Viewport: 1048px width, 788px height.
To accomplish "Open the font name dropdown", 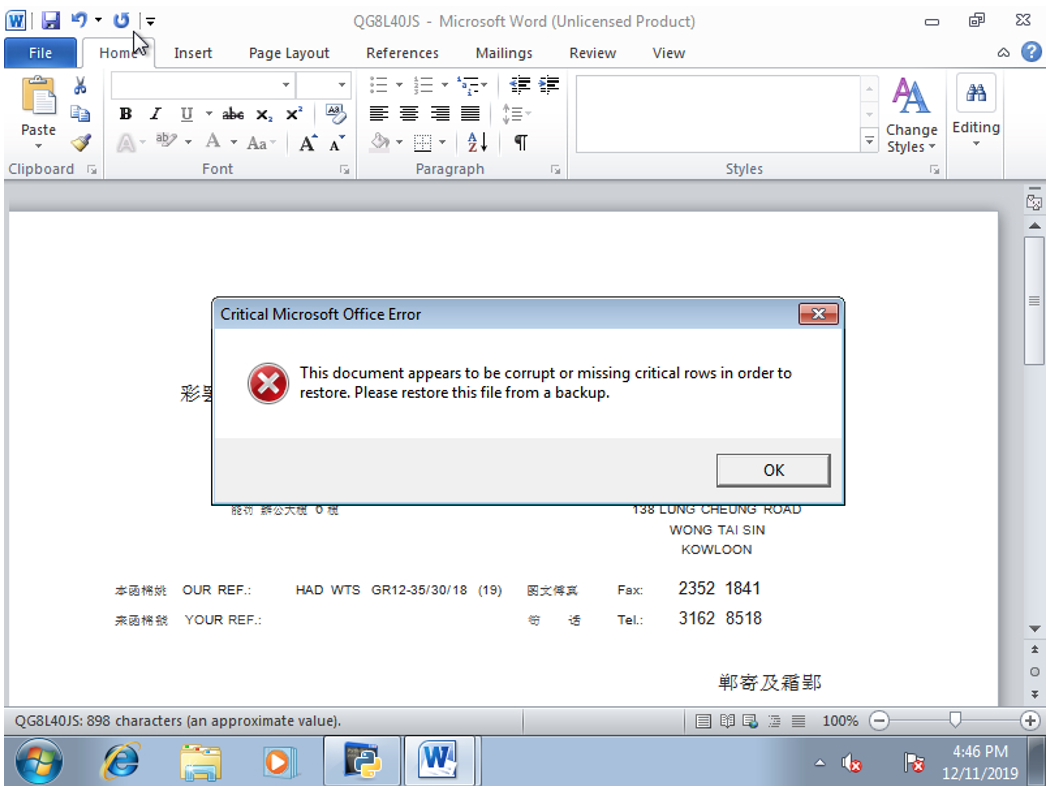I will tap(285, 85).
